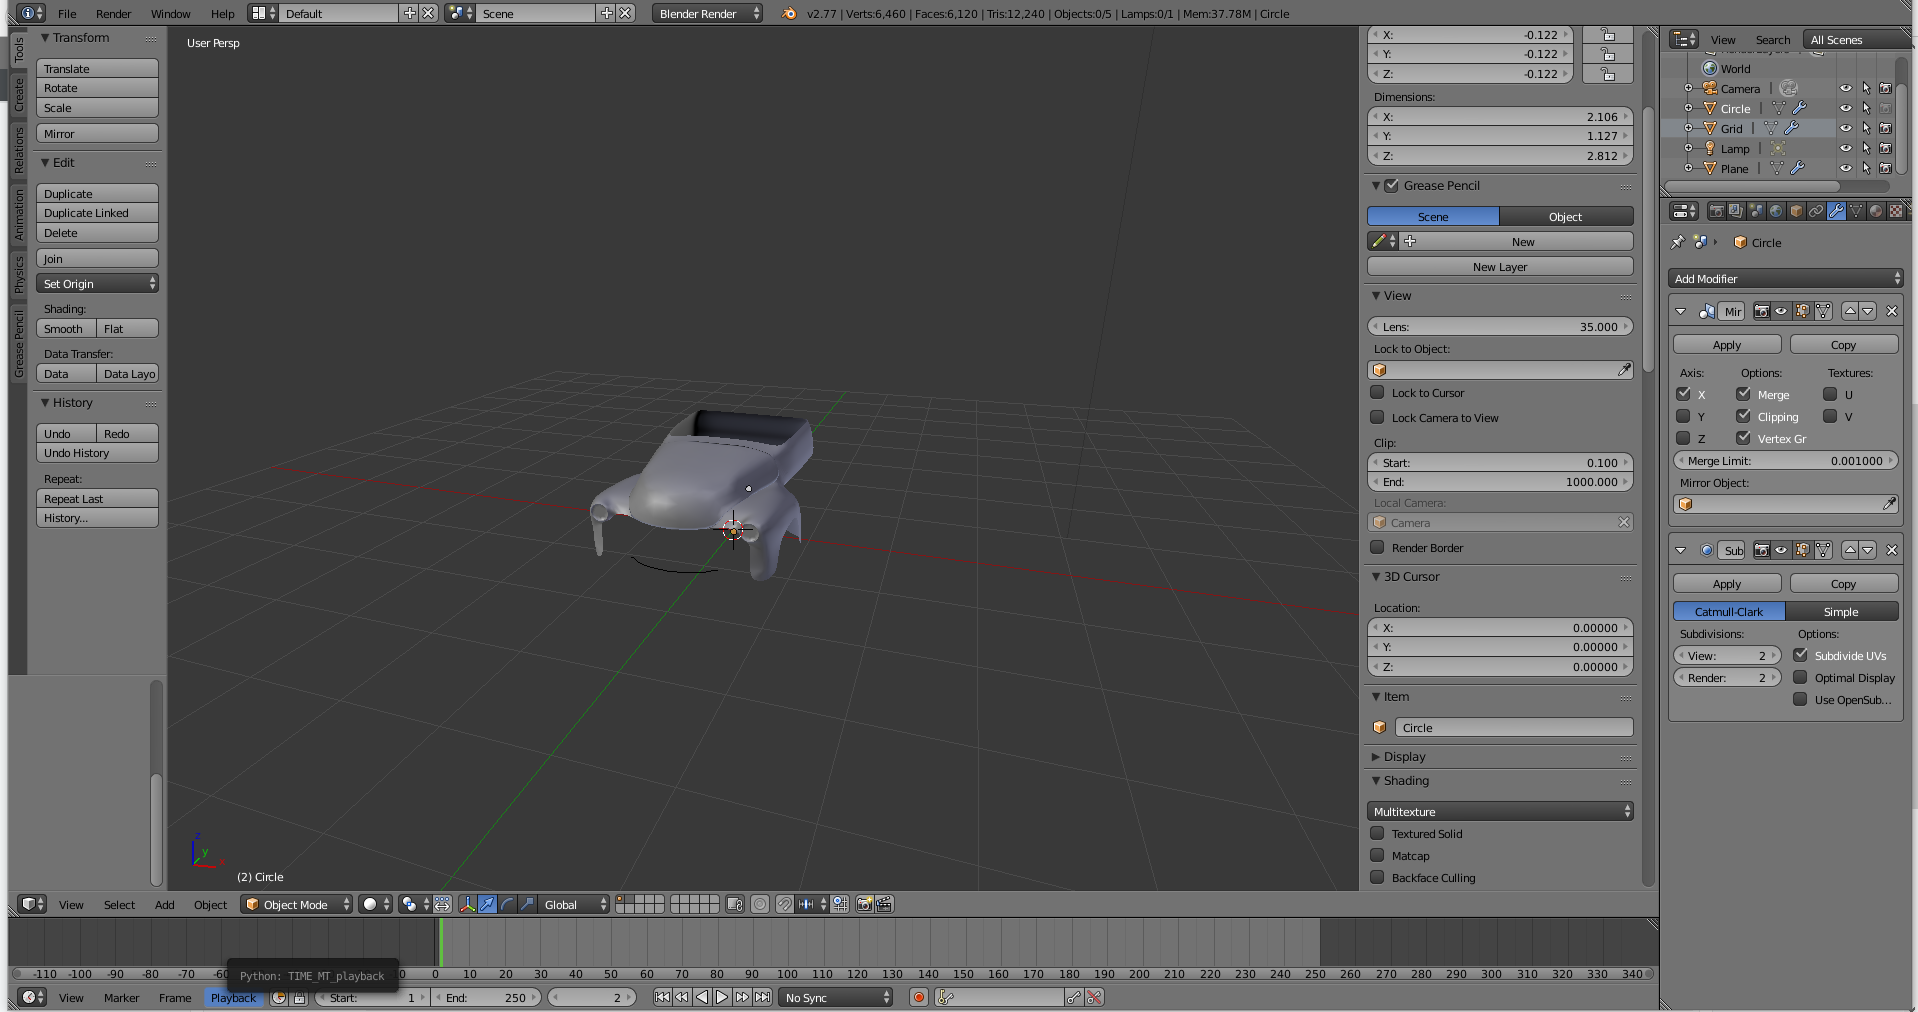
Task: Open the Scene properties tab
Action: [x=1756, y=211]
